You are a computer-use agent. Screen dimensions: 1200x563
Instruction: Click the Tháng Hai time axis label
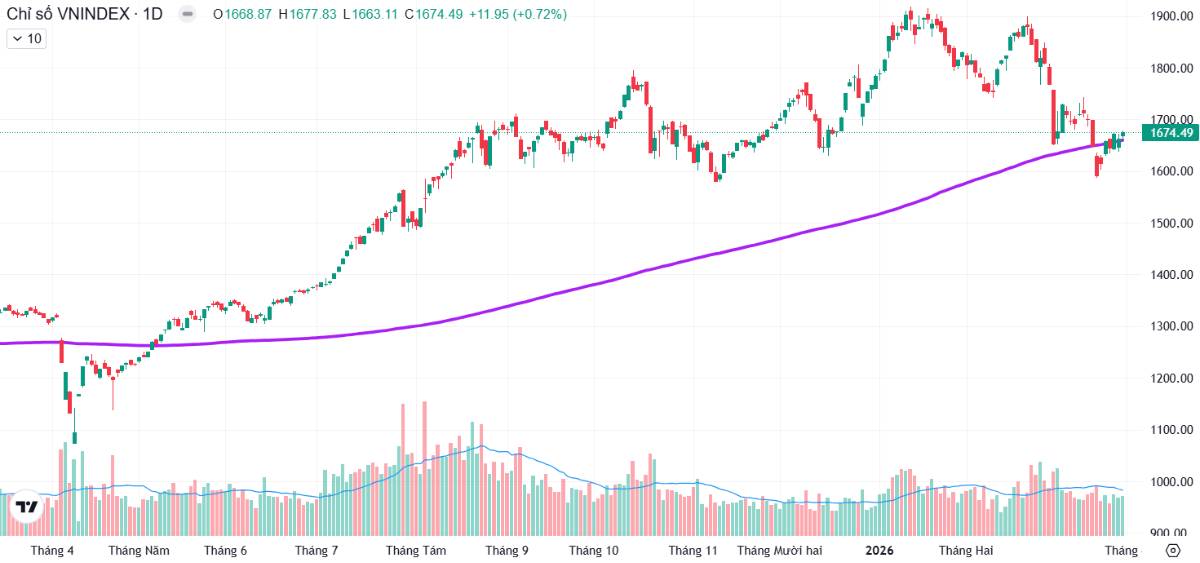point(966,550)
